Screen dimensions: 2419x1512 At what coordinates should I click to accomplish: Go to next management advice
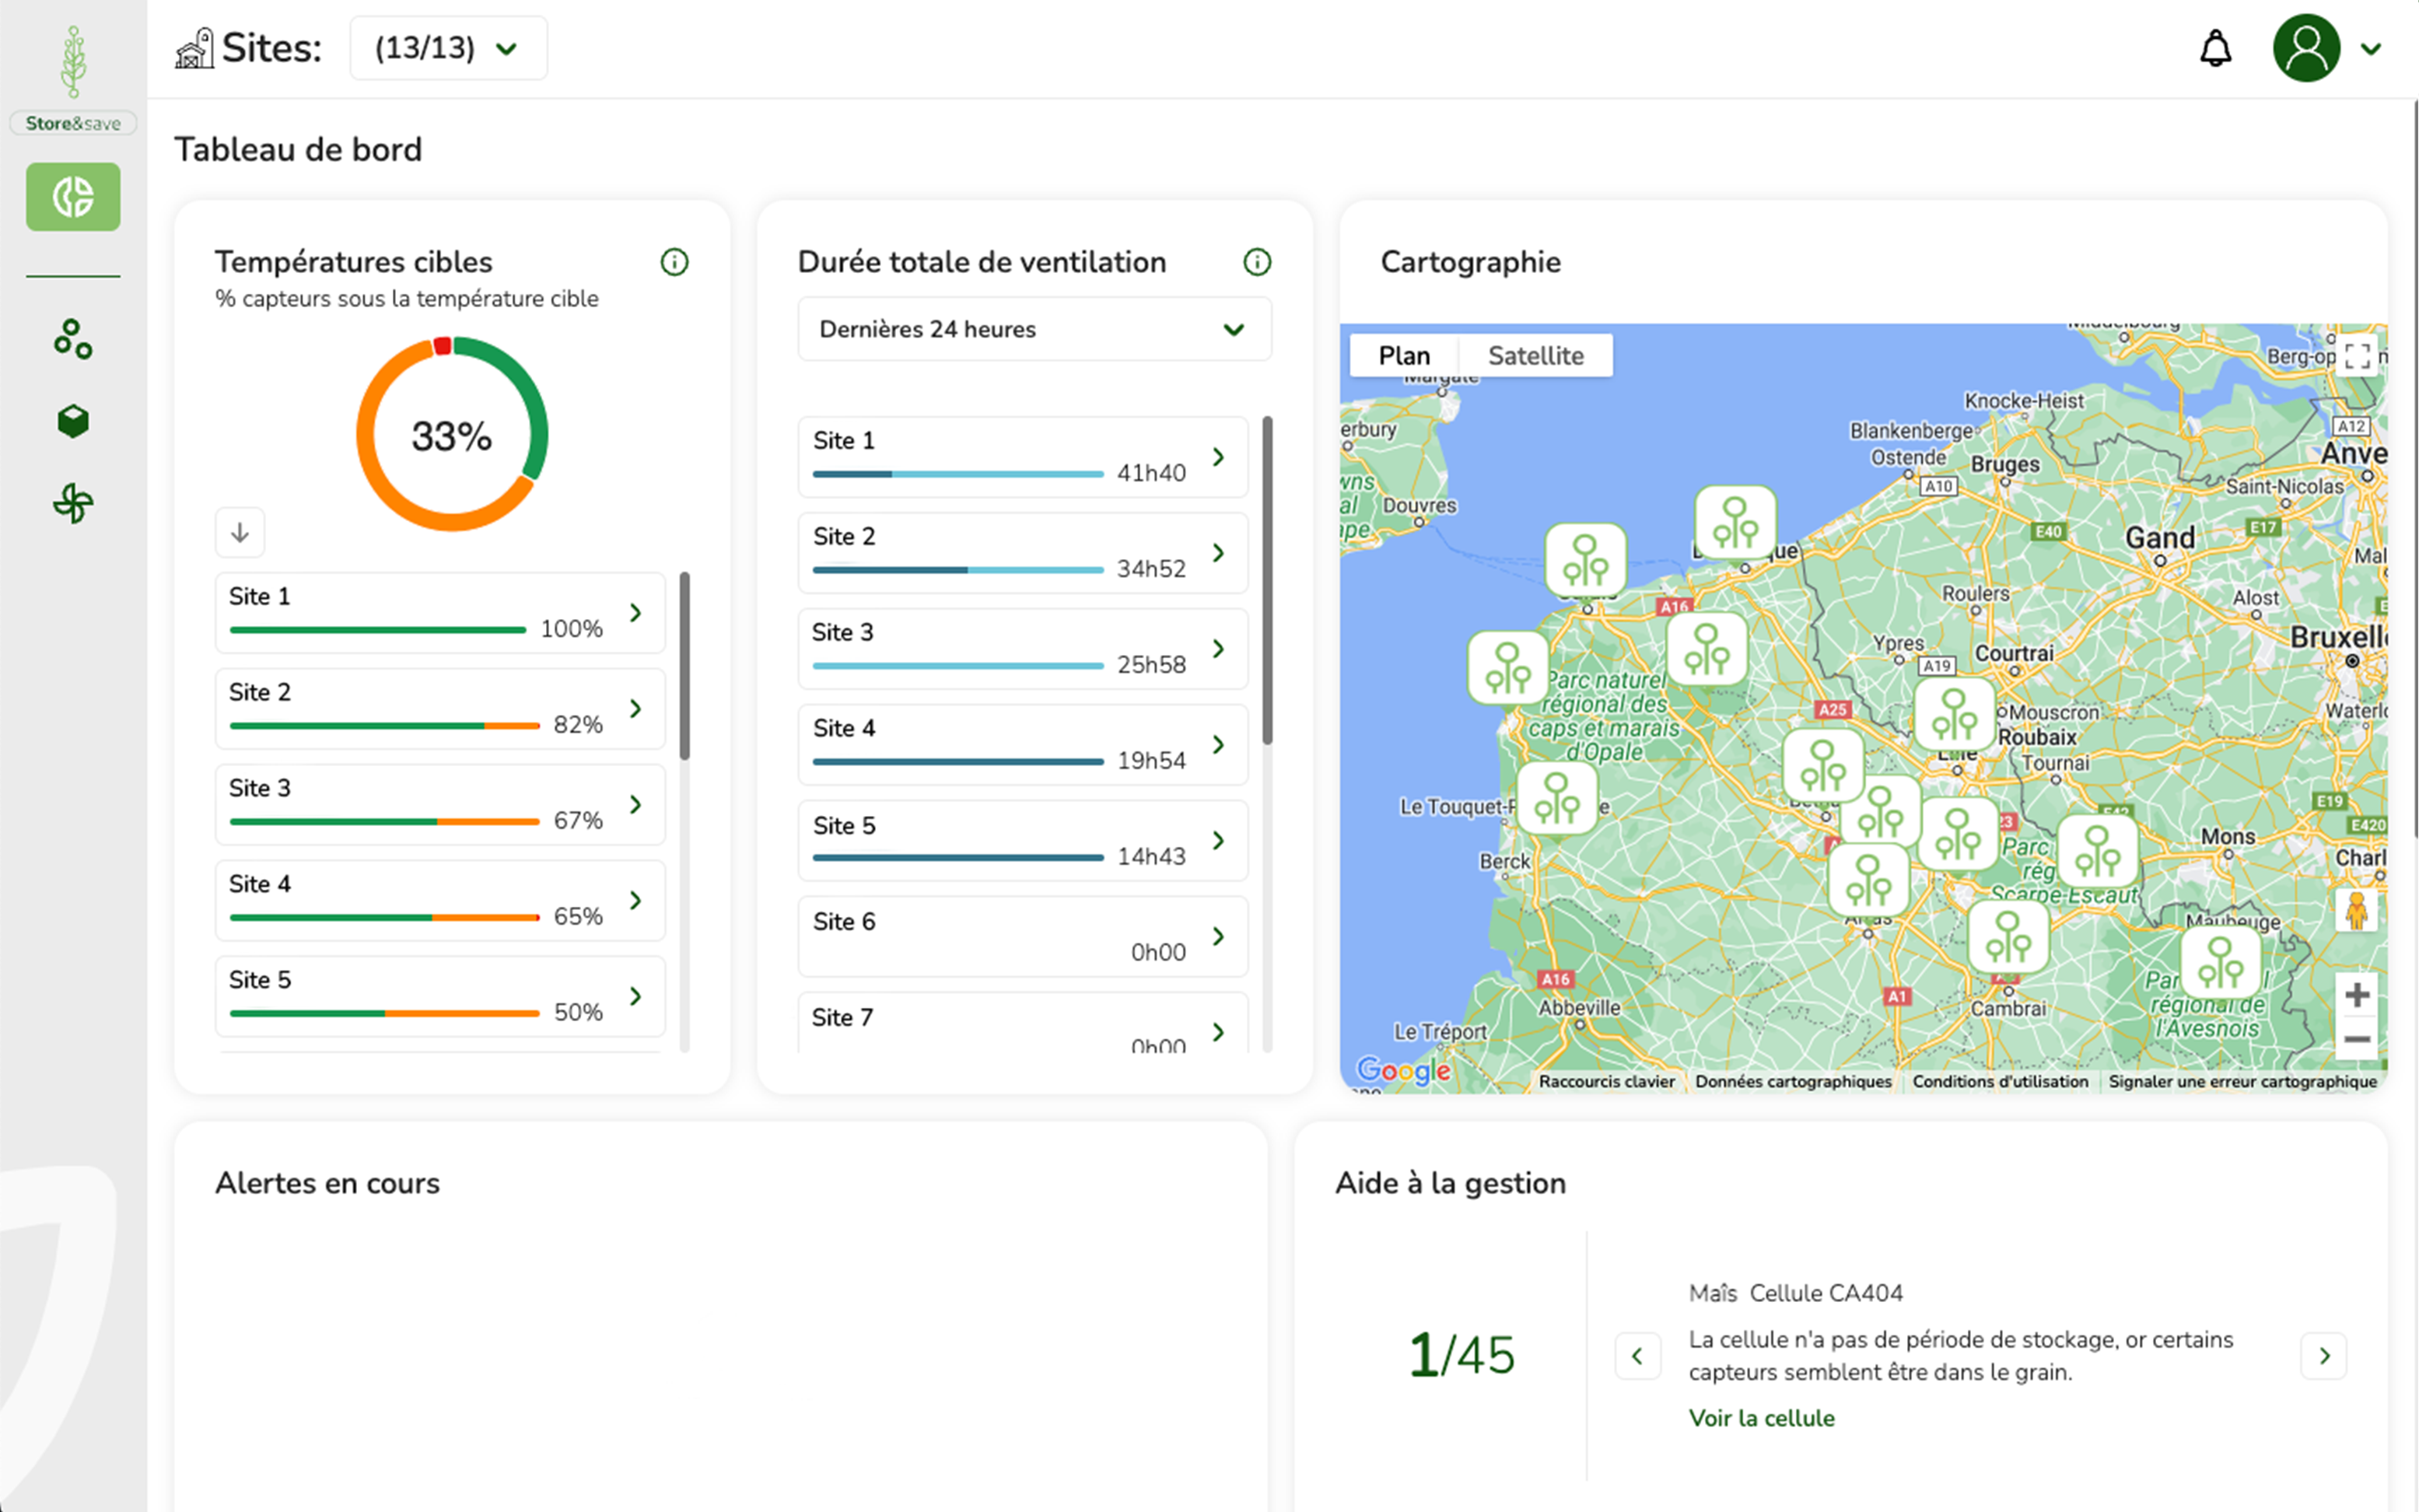coord(2324,1356)
